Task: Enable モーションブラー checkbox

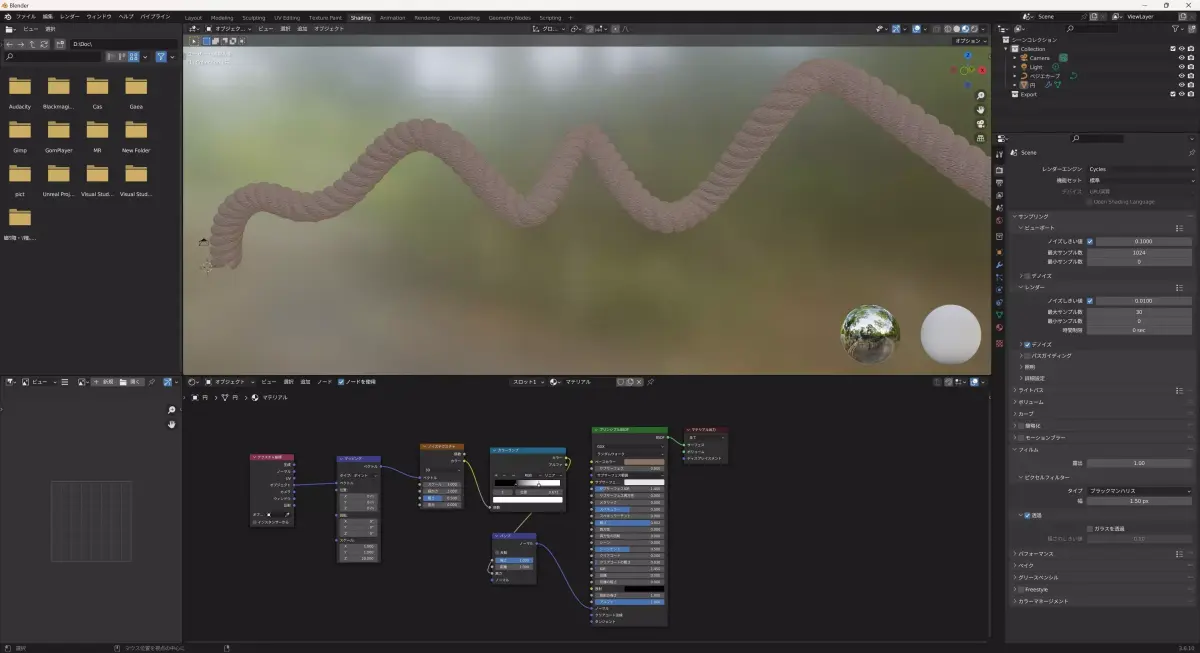Action: 1021,437
